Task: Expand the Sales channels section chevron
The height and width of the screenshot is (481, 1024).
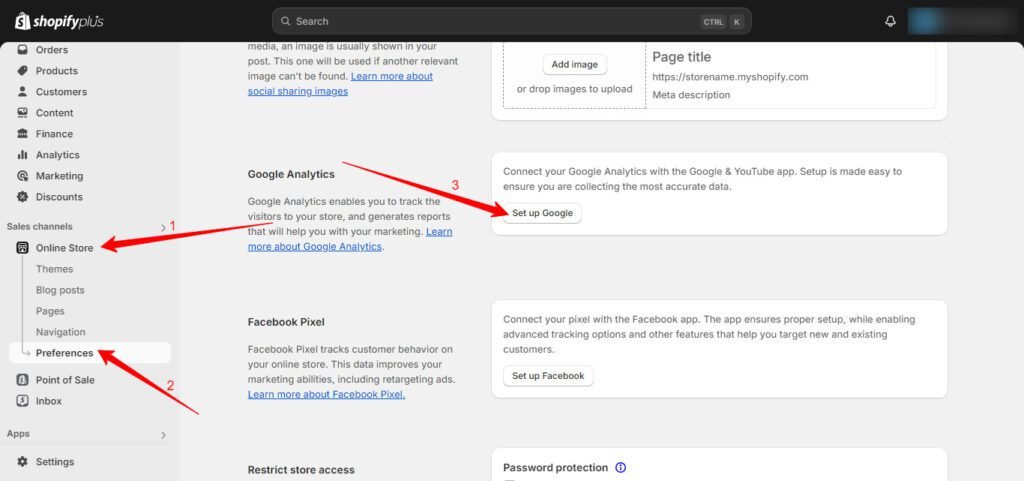Action: click(163, 227)
